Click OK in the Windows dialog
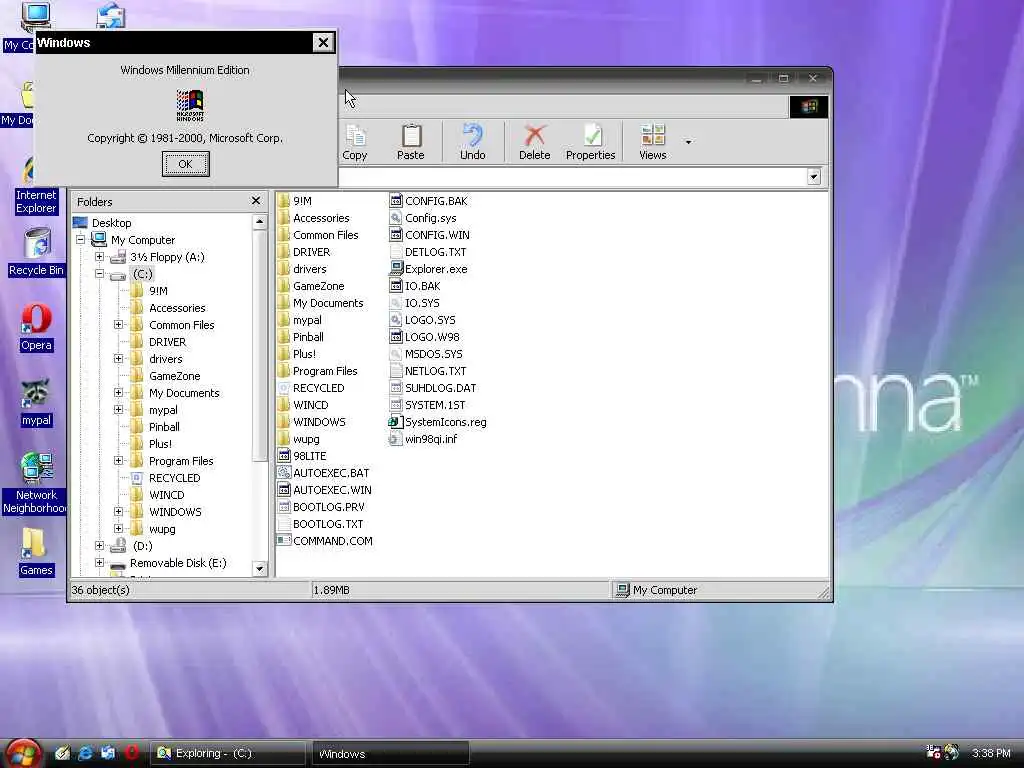This screenshot has width=1024, height=768. click(185, 164)
